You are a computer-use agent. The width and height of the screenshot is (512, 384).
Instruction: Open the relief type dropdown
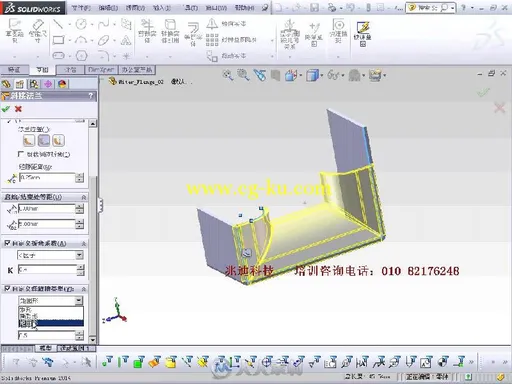pyautogui.click(x=79, y=300)
